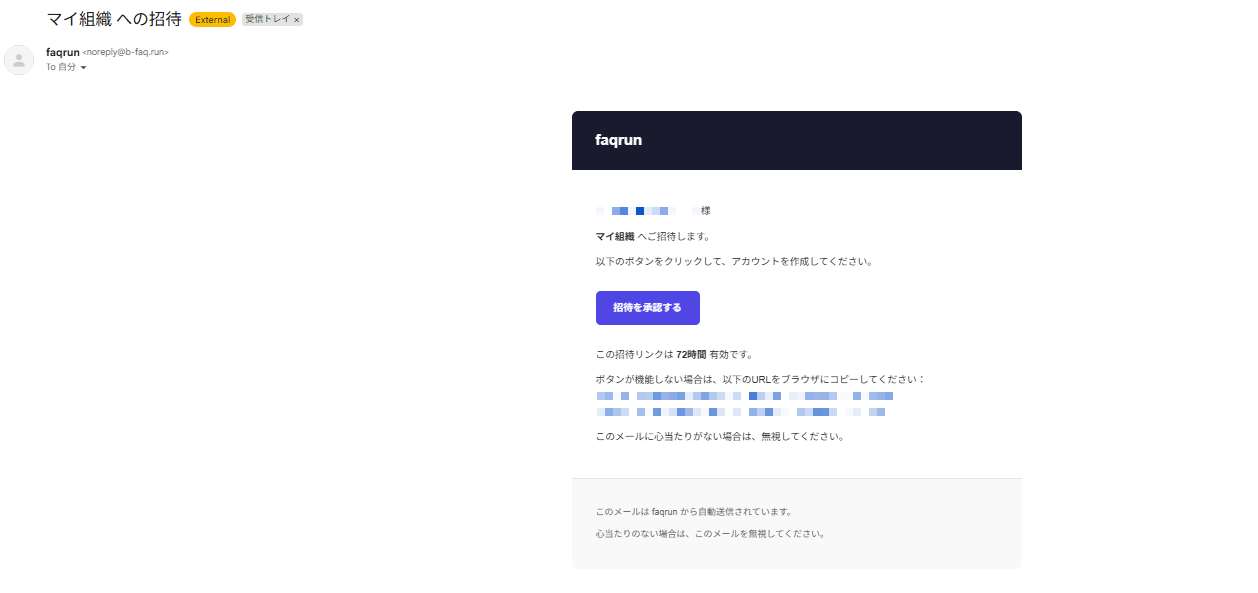Click the line マイ組織 へご招待します
The width and height of the screenshot is (1258, 593).
[x=652, y=237]
